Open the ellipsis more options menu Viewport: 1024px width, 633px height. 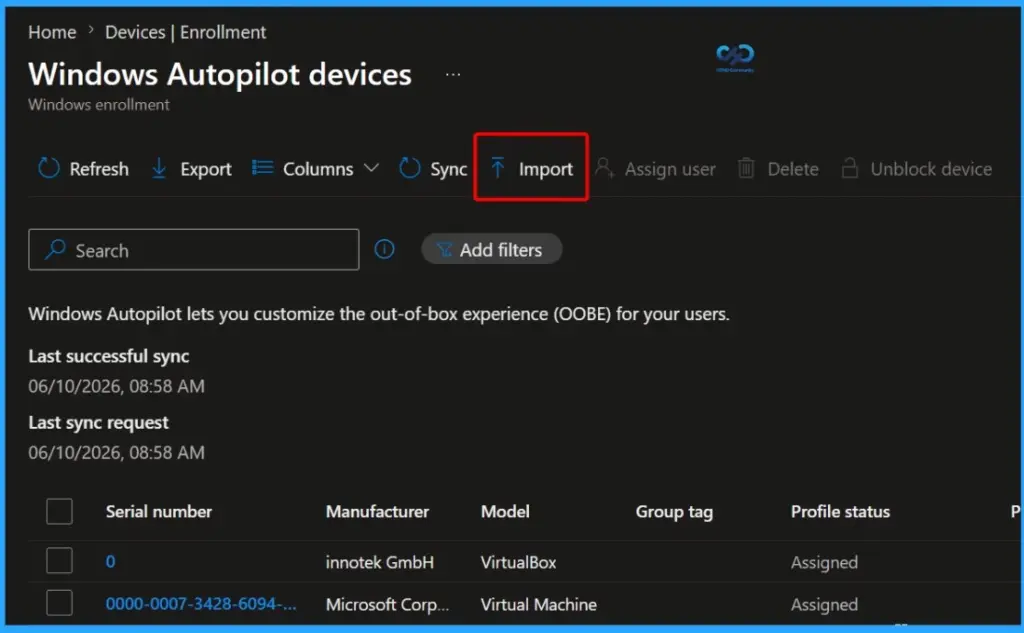[x=453, y=74]
